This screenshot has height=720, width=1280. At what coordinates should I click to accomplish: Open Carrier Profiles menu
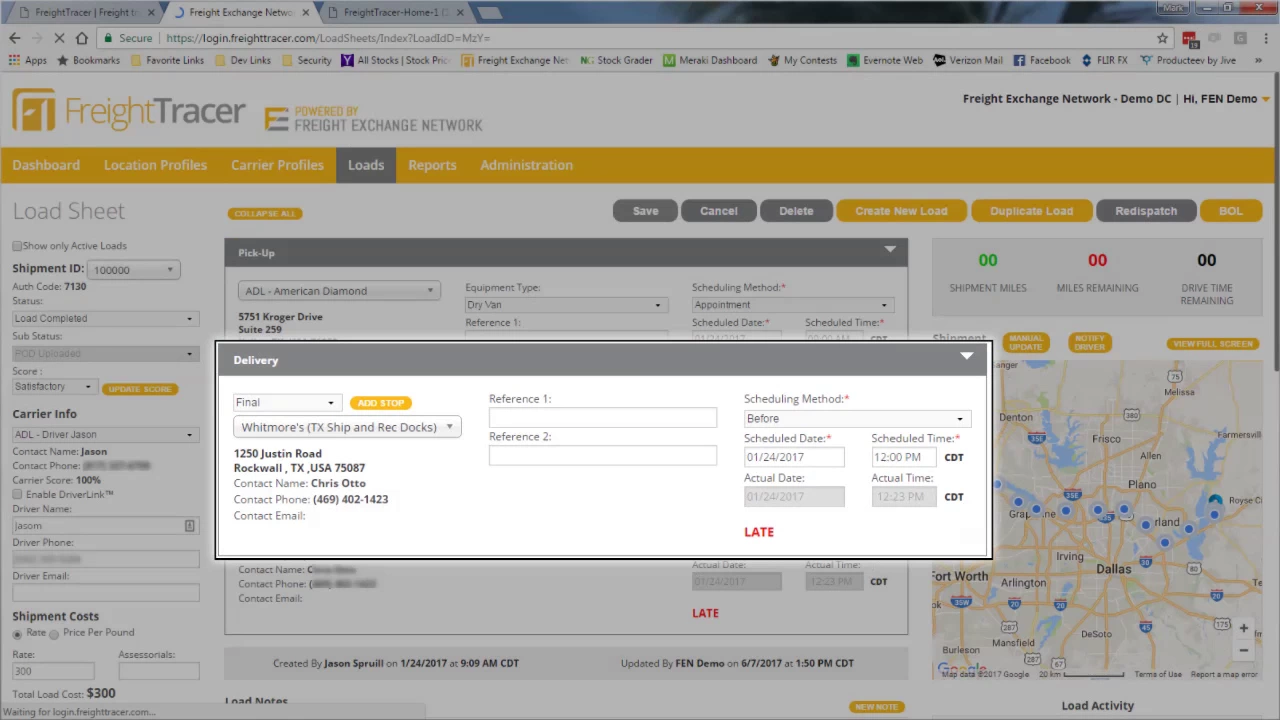click(277, 165)
